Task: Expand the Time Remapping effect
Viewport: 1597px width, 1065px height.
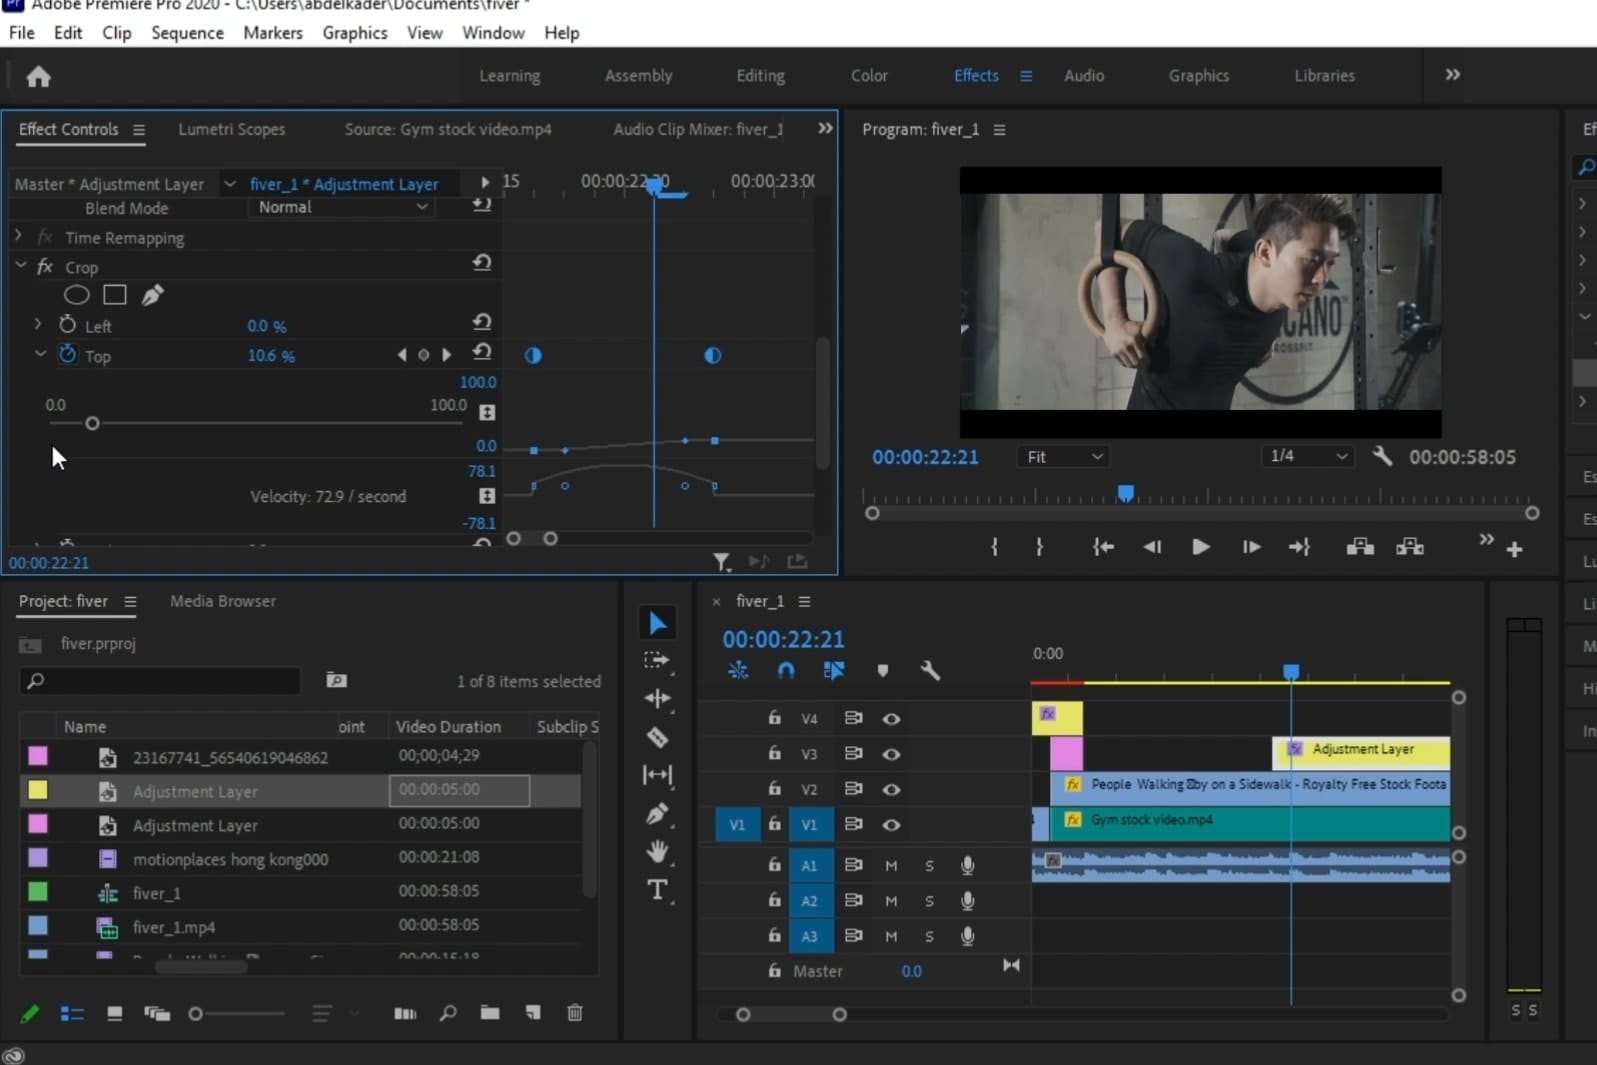Action: pyautogui.click(x=19, y=237)
